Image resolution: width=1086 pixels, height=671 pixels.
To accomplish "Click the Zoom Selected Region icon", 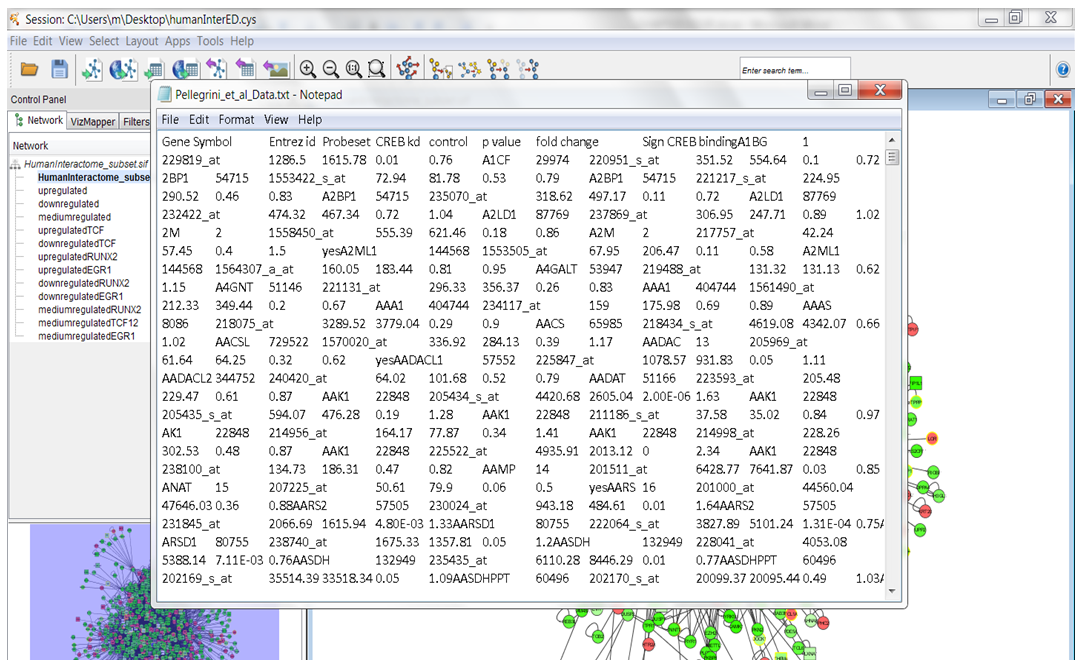I will (x=376, y=69).
